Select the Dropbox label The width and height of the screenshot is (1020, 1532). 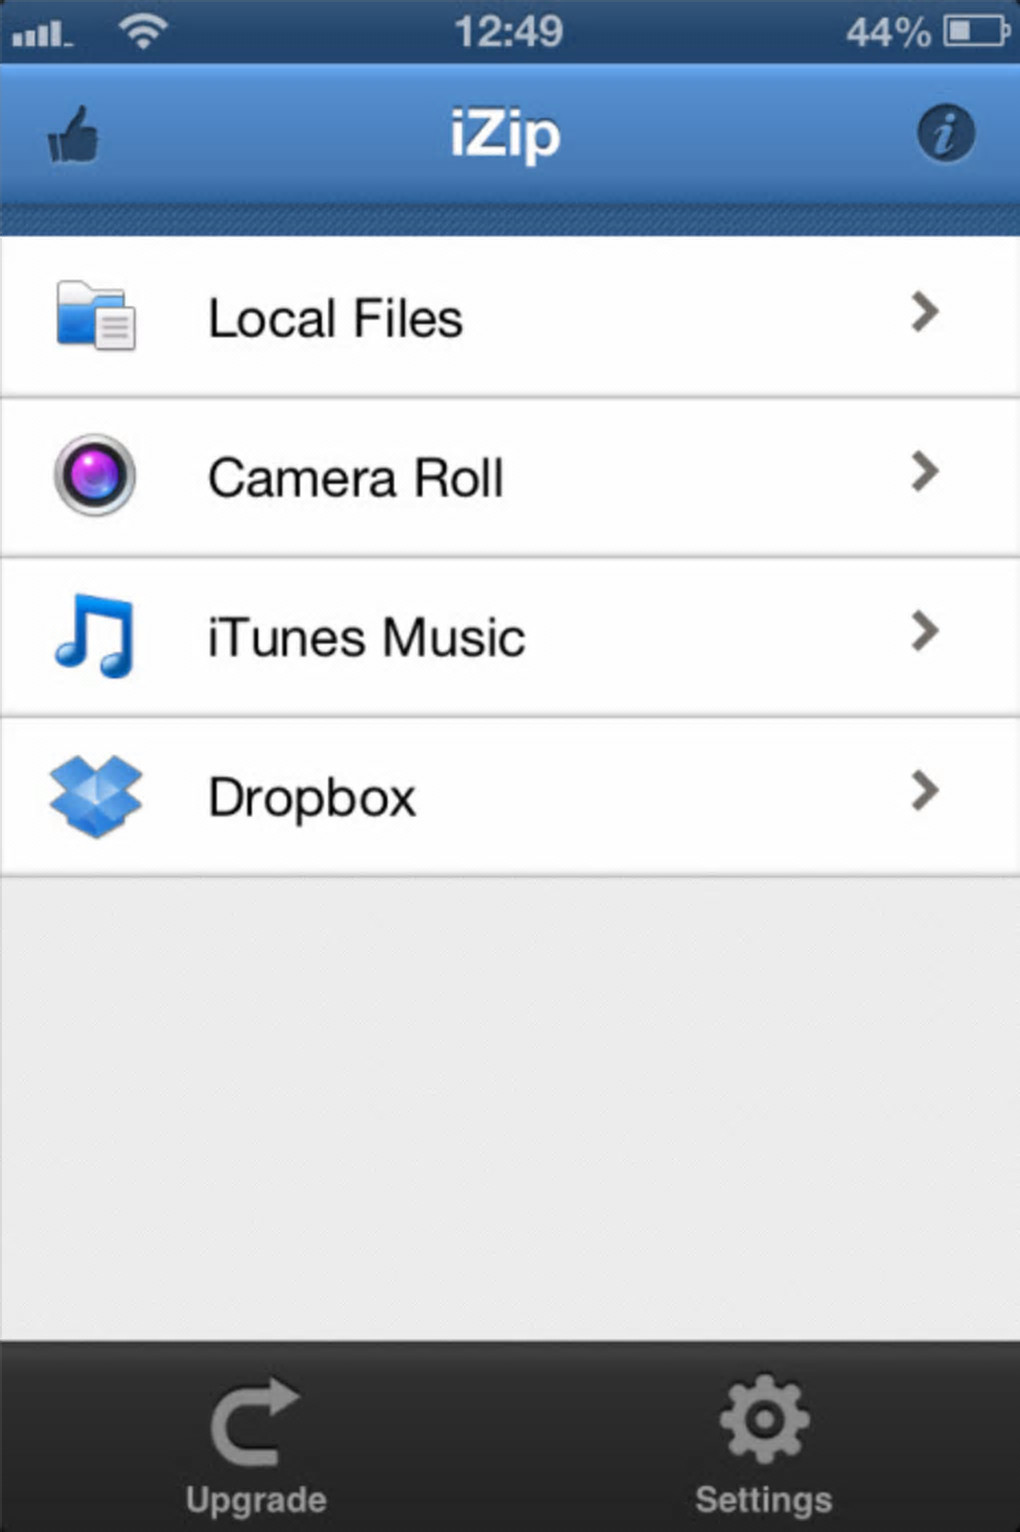coord(312,798)
